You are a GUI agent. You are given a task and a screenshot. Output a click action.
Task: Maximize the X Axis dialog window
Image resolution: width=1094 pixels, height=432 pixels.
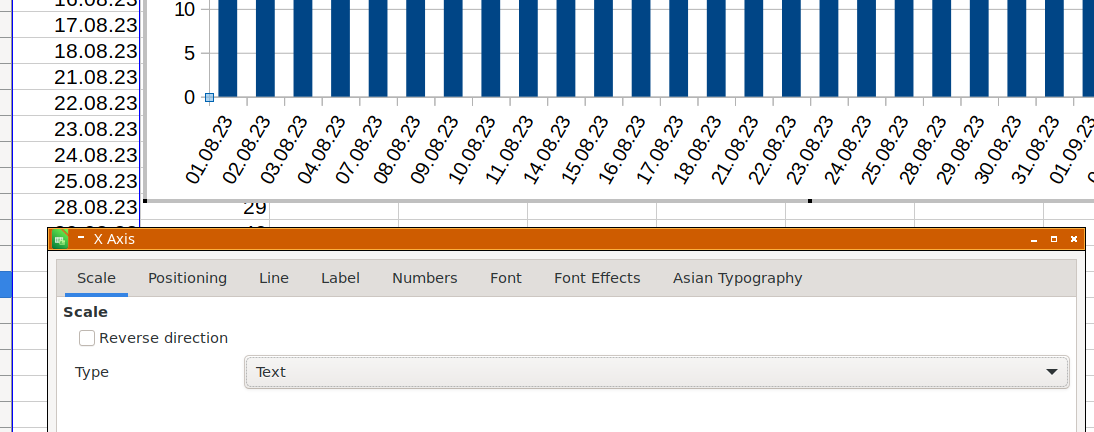[x=1054, y=239]
